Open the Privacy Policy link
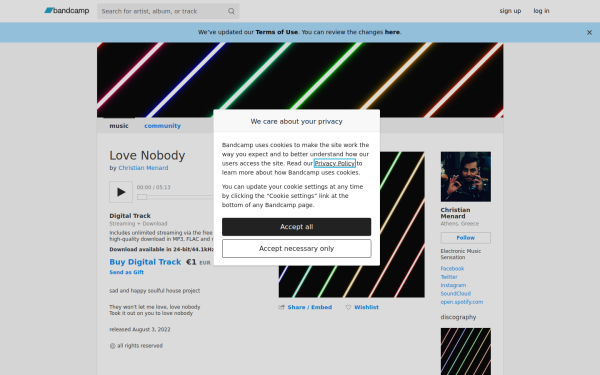 coord(334,163)
